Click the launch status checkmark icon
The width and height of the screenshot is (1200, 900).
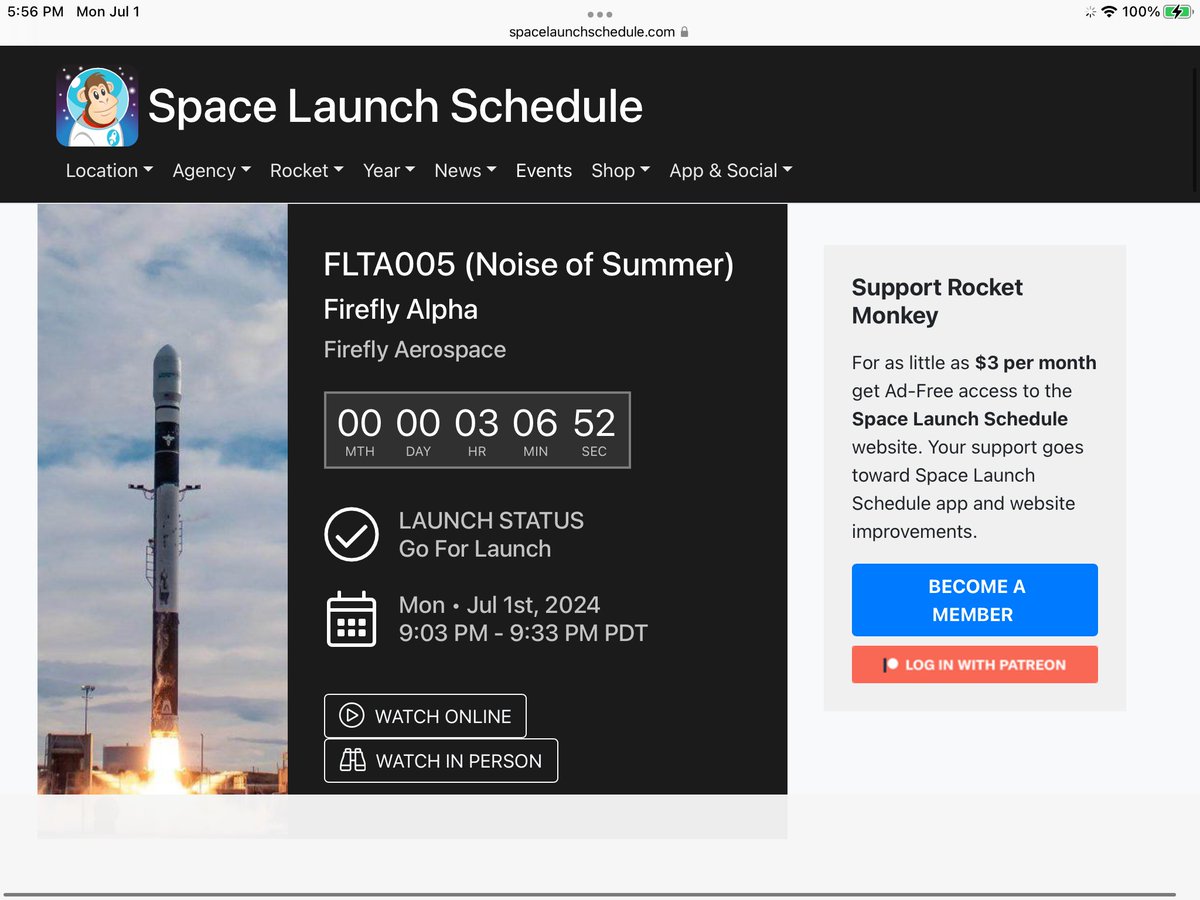click(x=351, y=535)
